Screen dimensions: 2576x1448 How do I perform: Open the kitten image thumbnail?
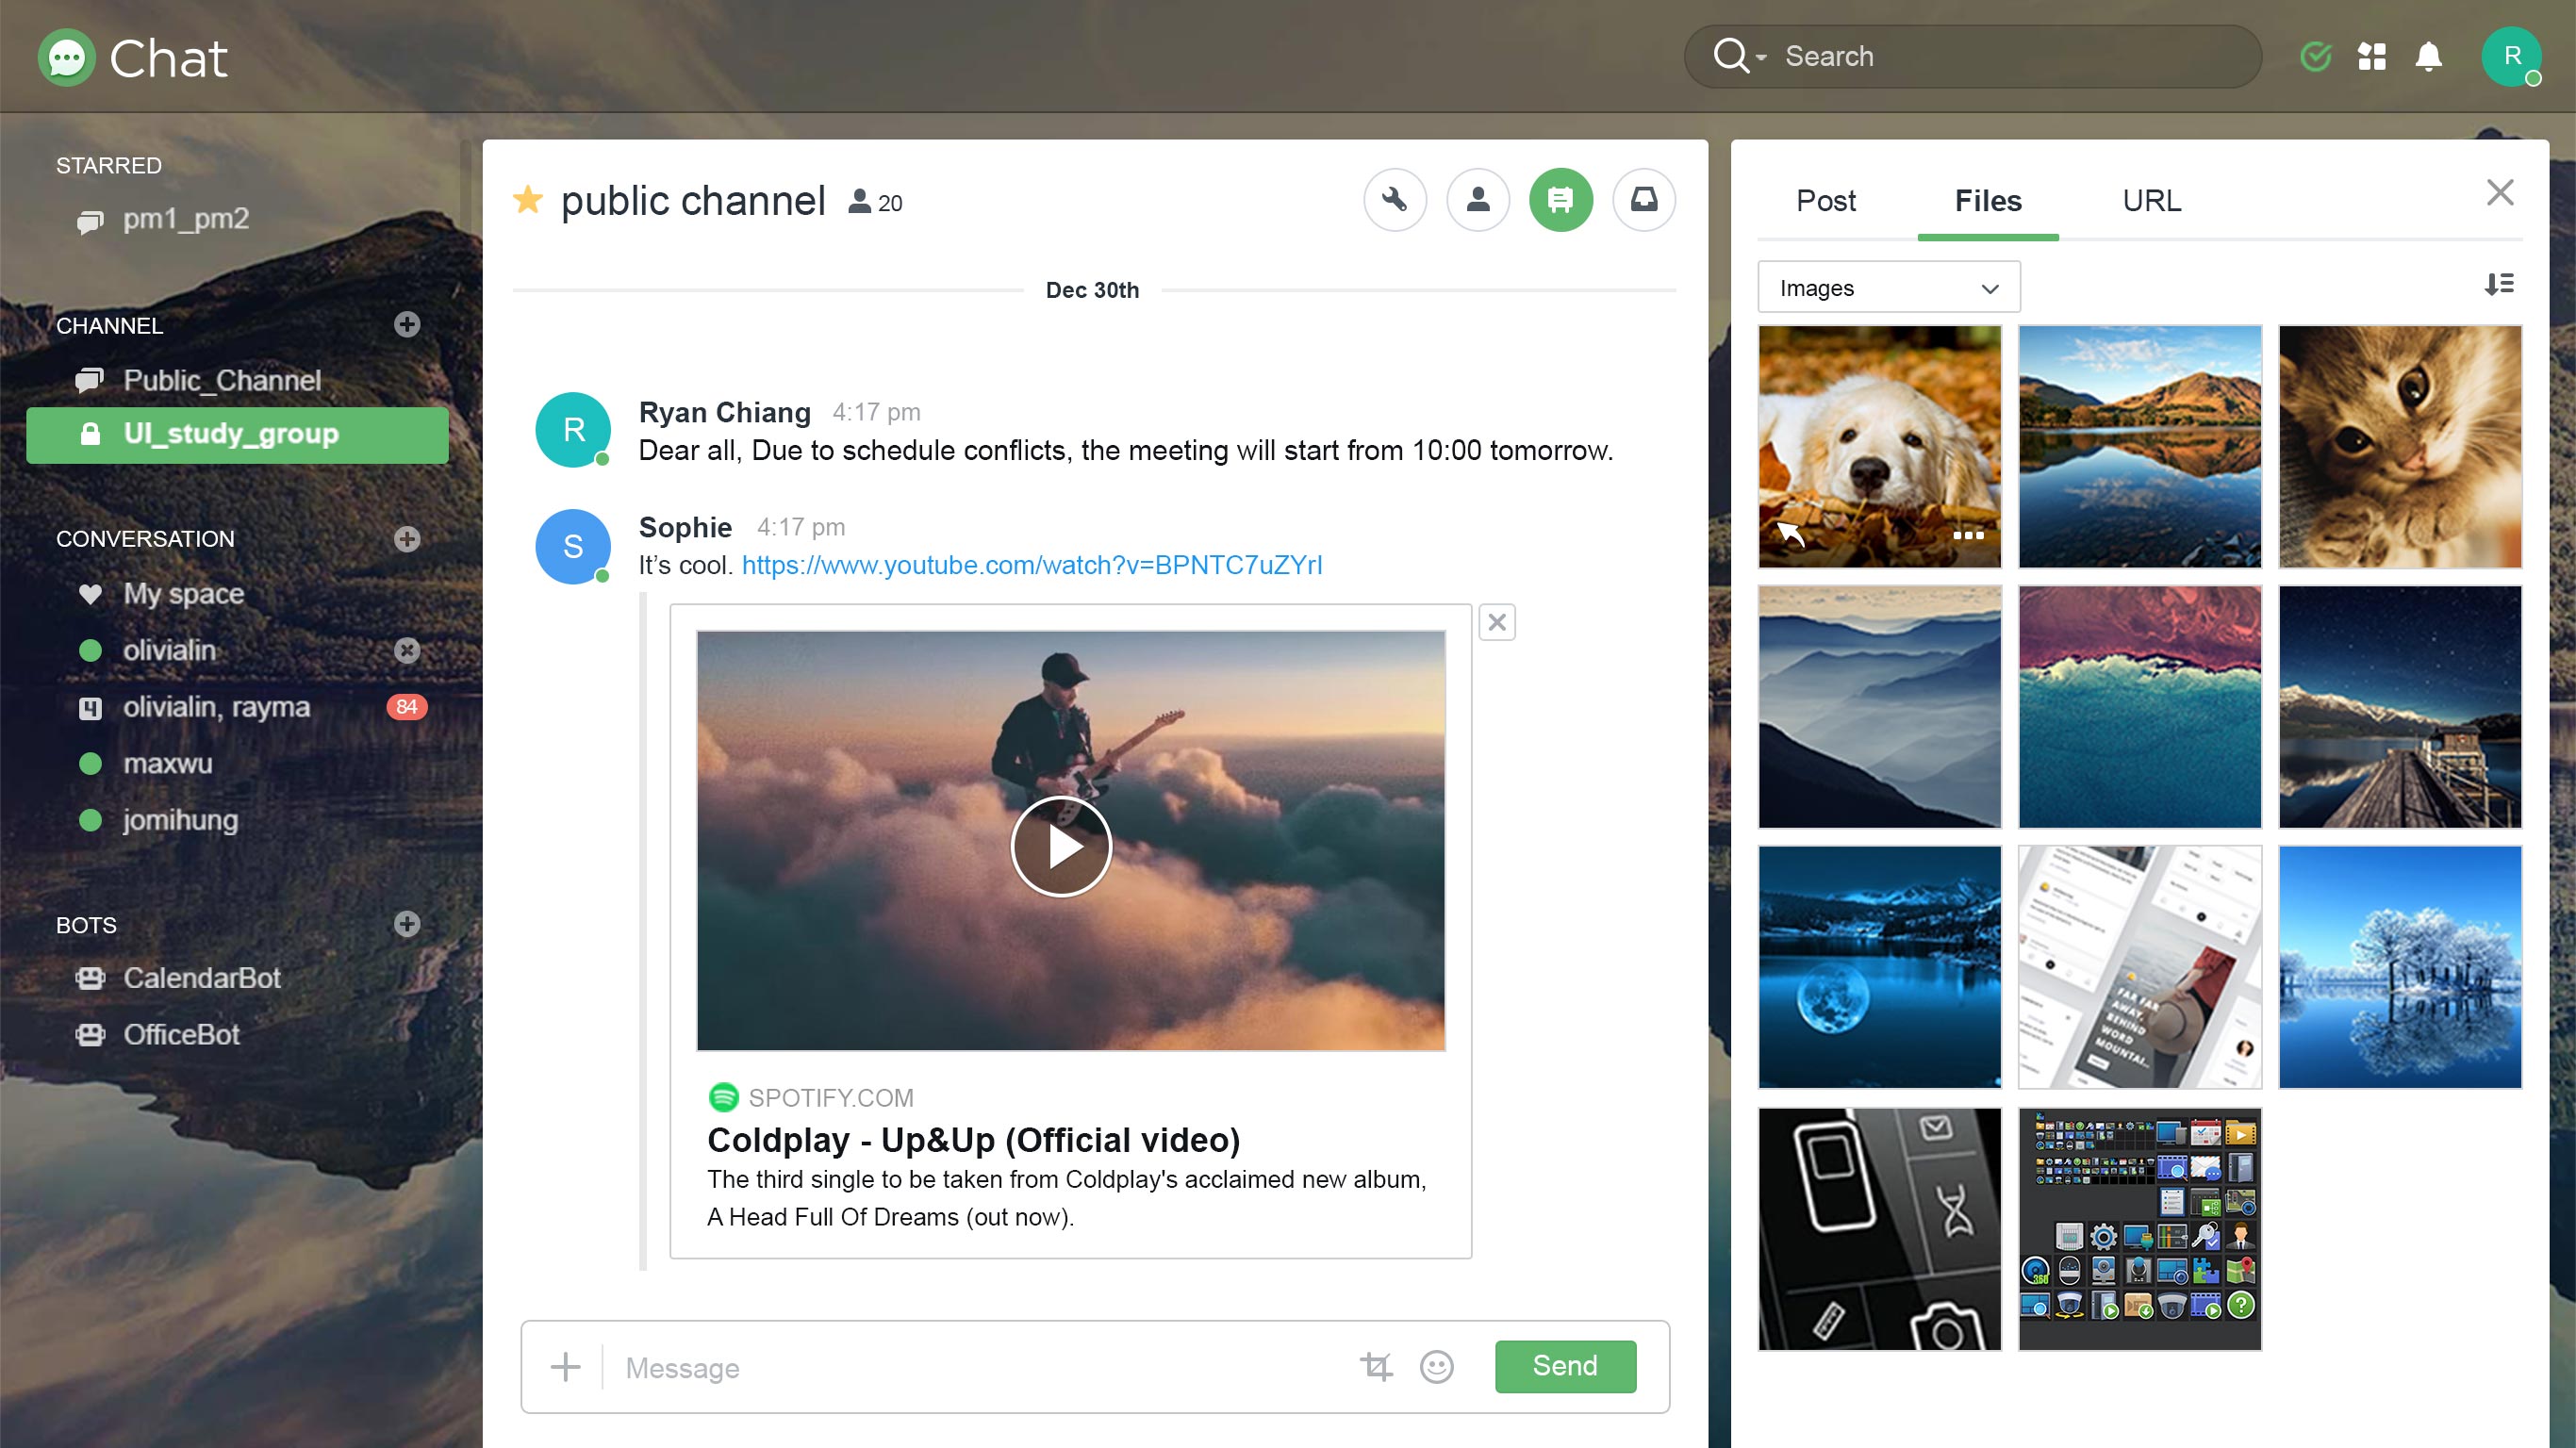[2399, 446]
